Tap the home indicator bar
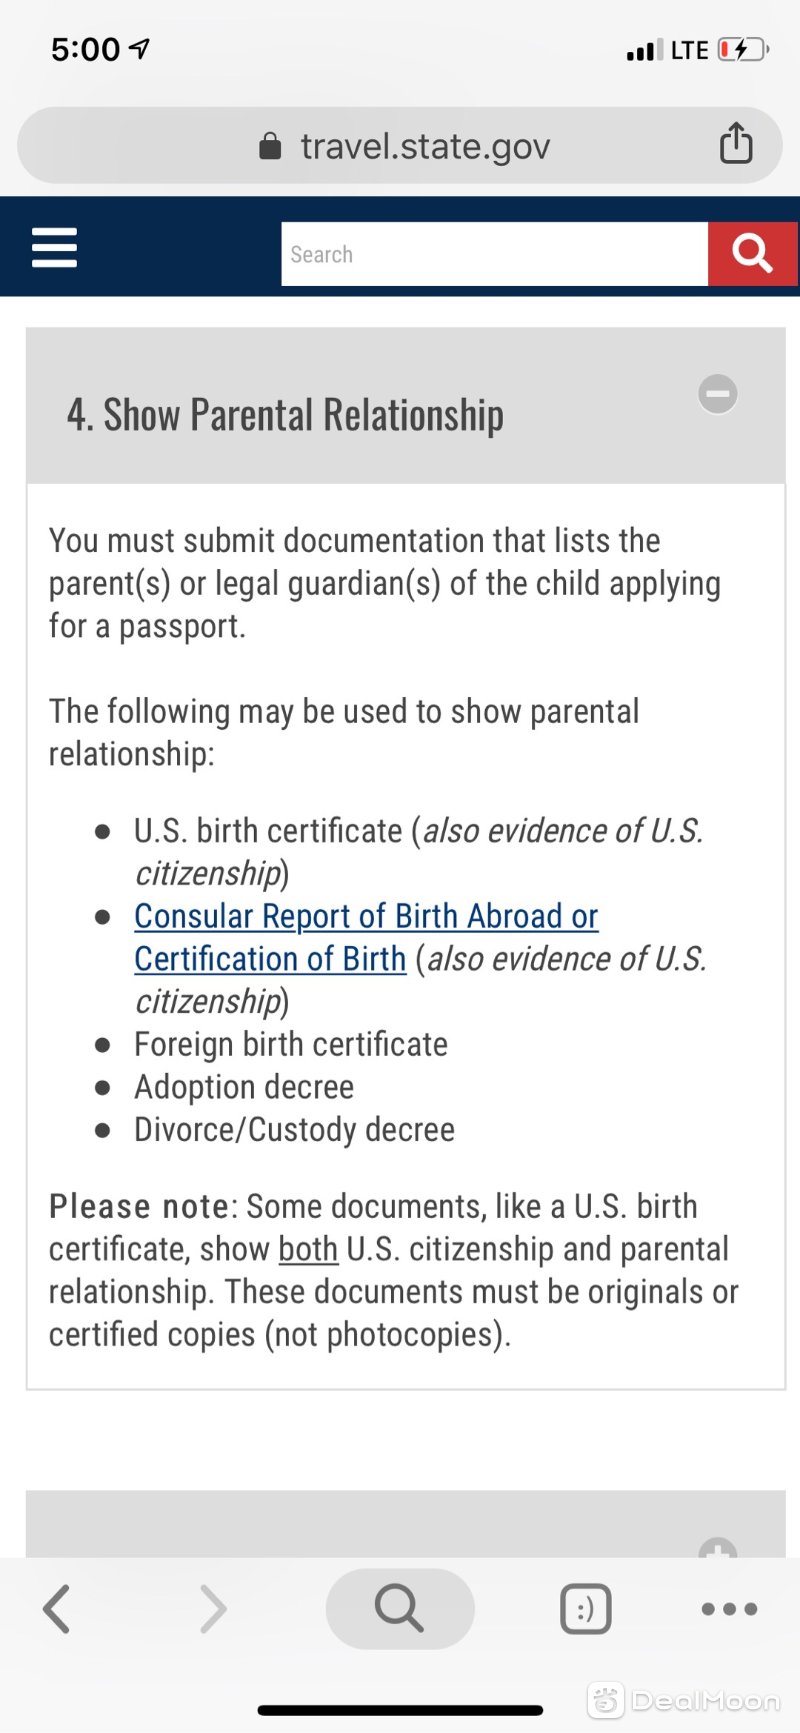This screenshot has height=1733, width=800. pyautogui.click(x=400, y=1711)
